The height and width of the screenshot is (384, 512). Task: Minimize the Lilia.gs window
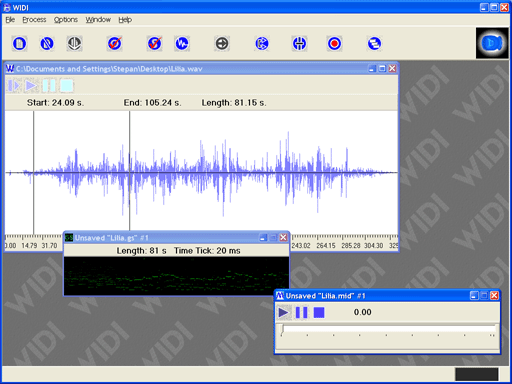(x=263, y=238)
